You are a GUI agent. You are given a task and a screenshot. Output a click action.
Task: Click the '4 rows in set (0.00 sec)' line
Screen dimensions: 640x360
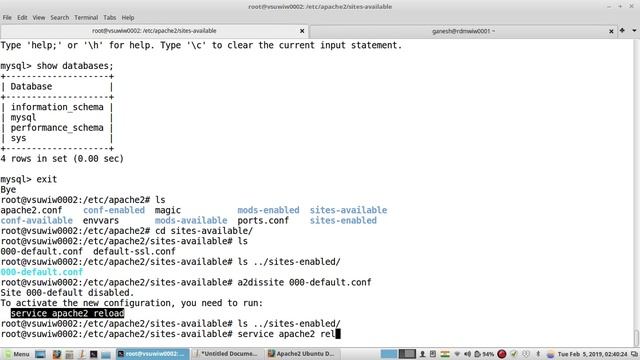point(62,159)
